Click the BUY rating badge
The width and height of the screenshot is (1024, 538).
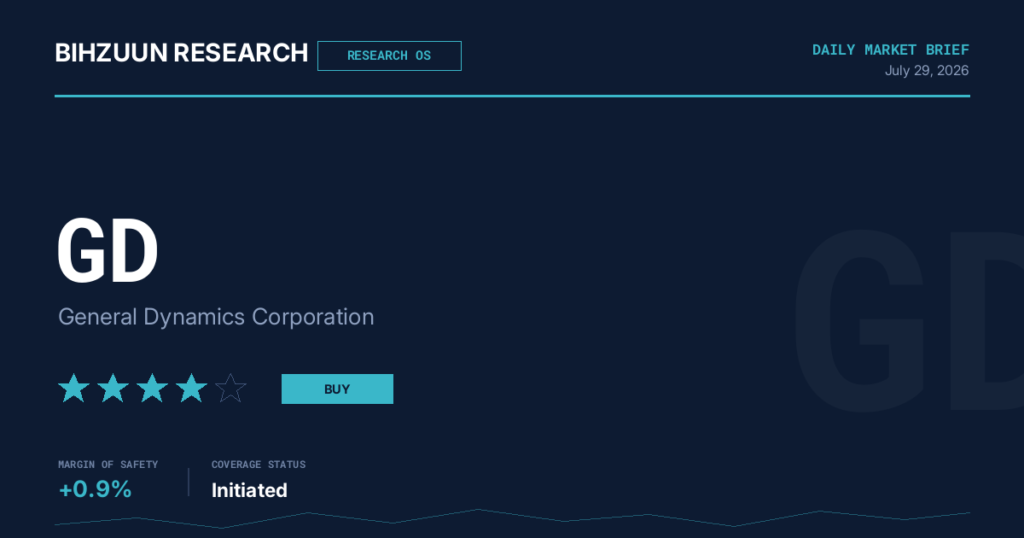point(337,389)
